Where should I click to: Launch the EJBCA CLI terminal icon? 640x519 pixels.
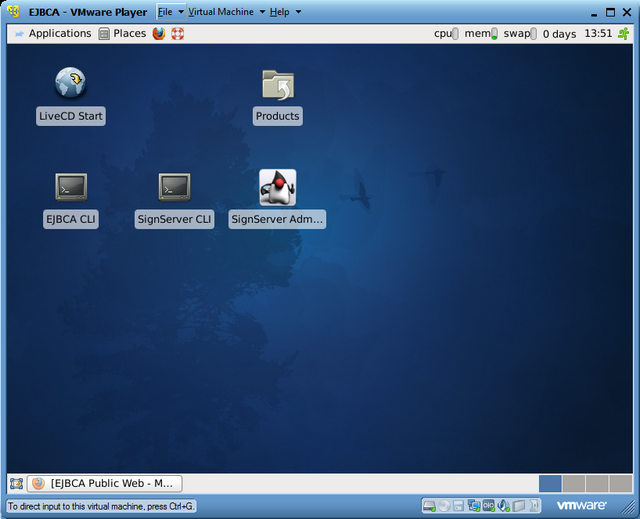click(x=71, y=187)
